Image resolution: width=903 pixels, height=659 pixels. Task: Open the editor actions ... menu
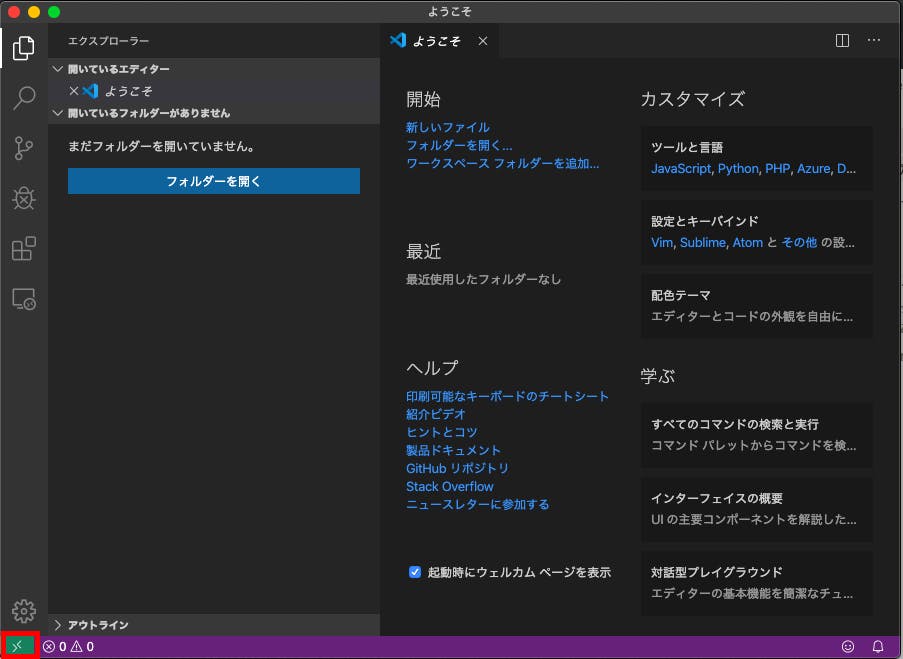(x=874, y=40)
